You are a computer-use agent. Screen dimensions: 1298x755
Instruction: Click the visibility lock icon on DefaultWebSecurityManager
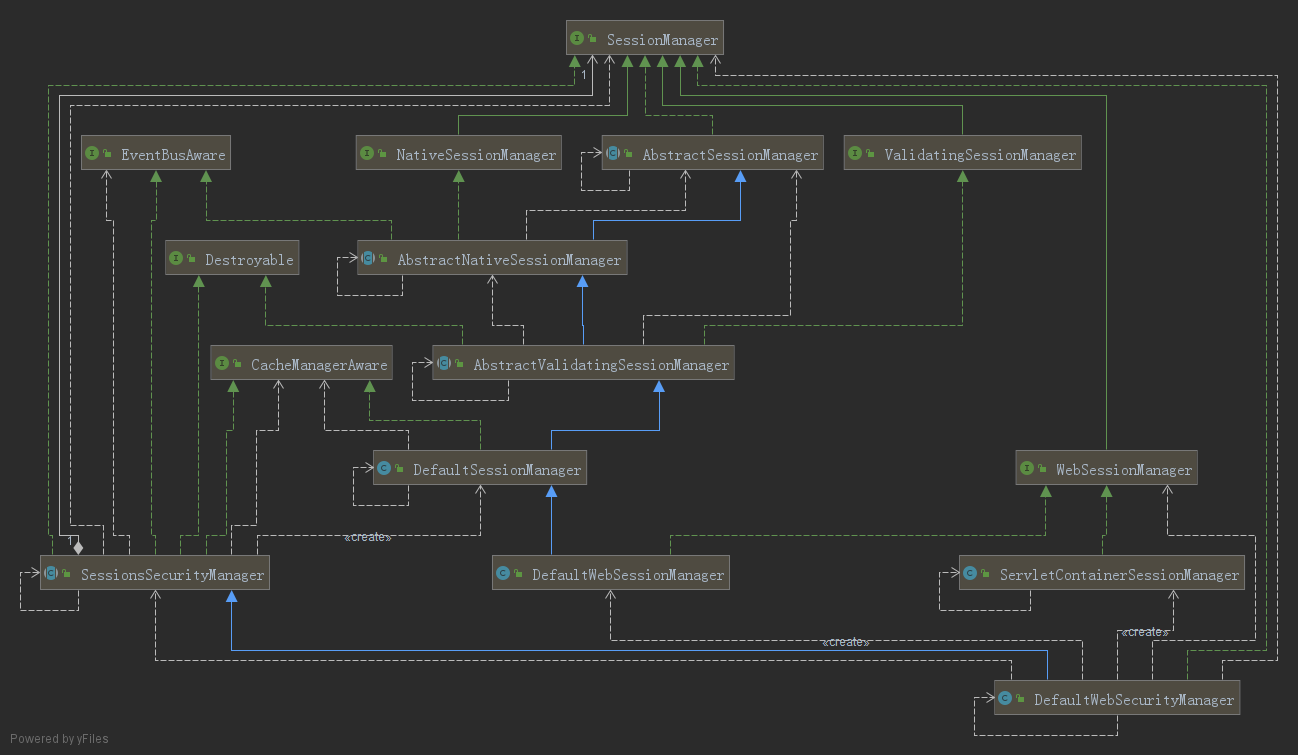tap(1020, 700)
